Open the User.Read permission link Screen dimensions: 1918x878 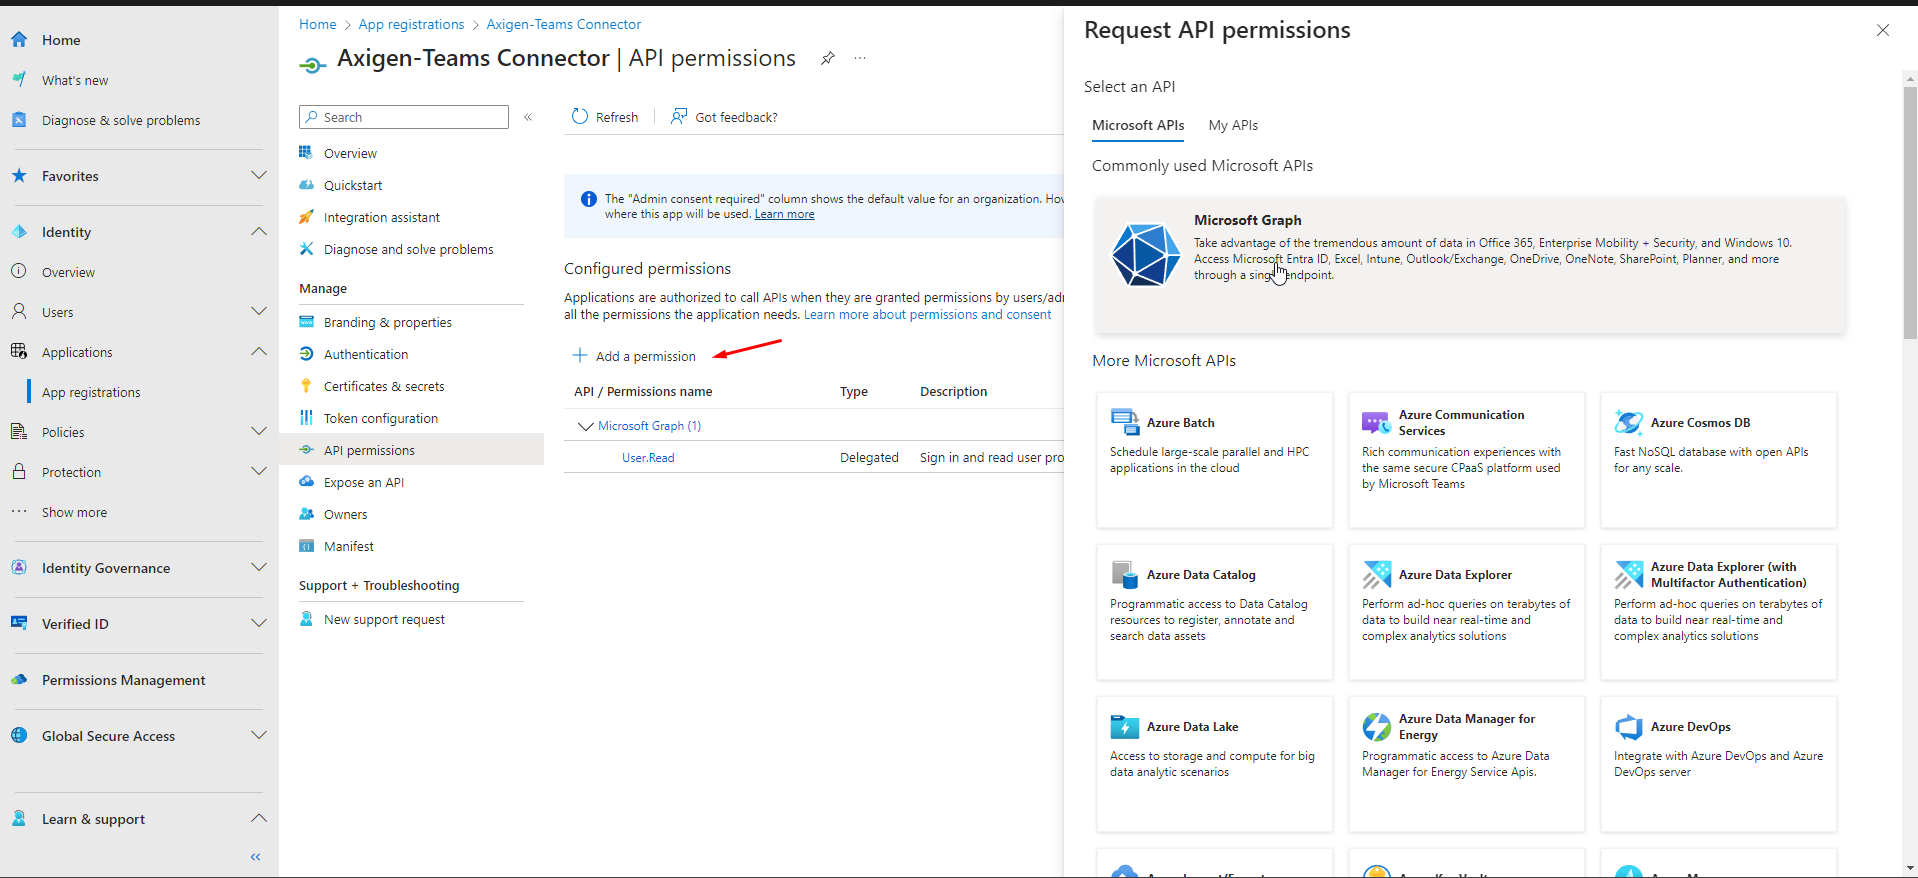(x=648, y=458)
